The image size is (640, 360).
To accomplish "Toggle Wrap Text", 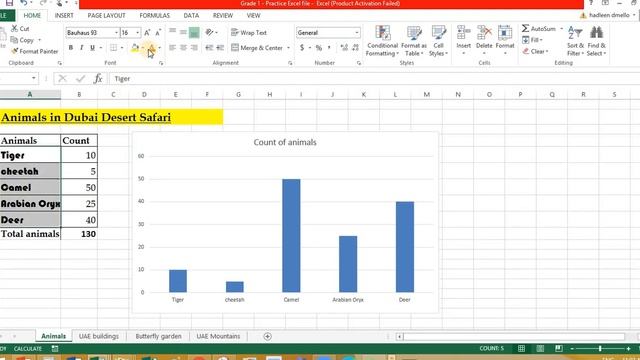I will 249,33.
